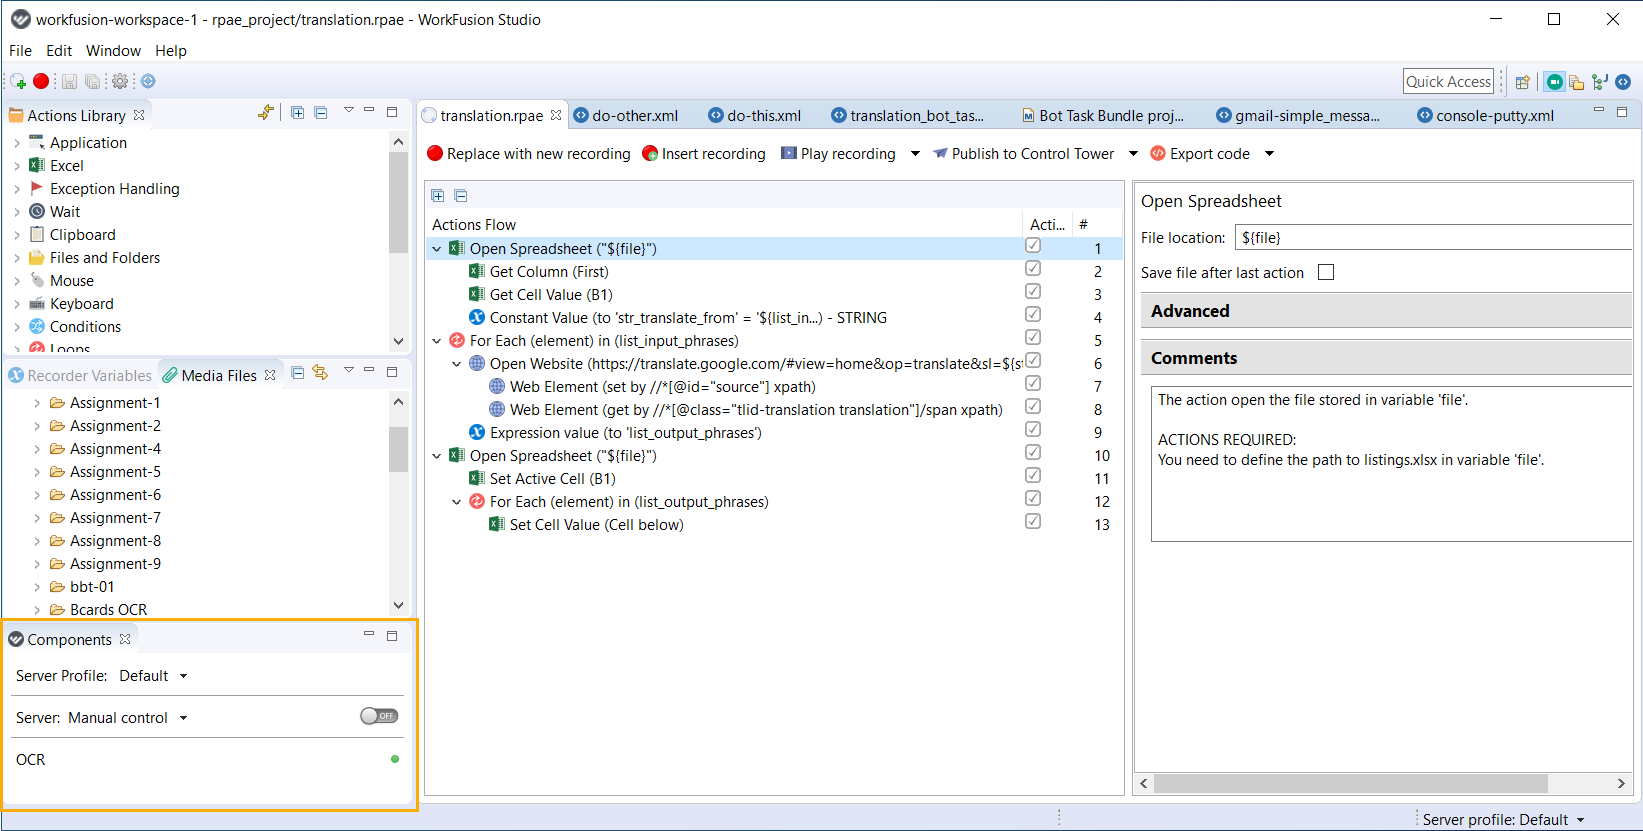Expand the Assignment-1 folder in Media Files
The height and width of the screenshot is (831, 1643).
point(37,403)
